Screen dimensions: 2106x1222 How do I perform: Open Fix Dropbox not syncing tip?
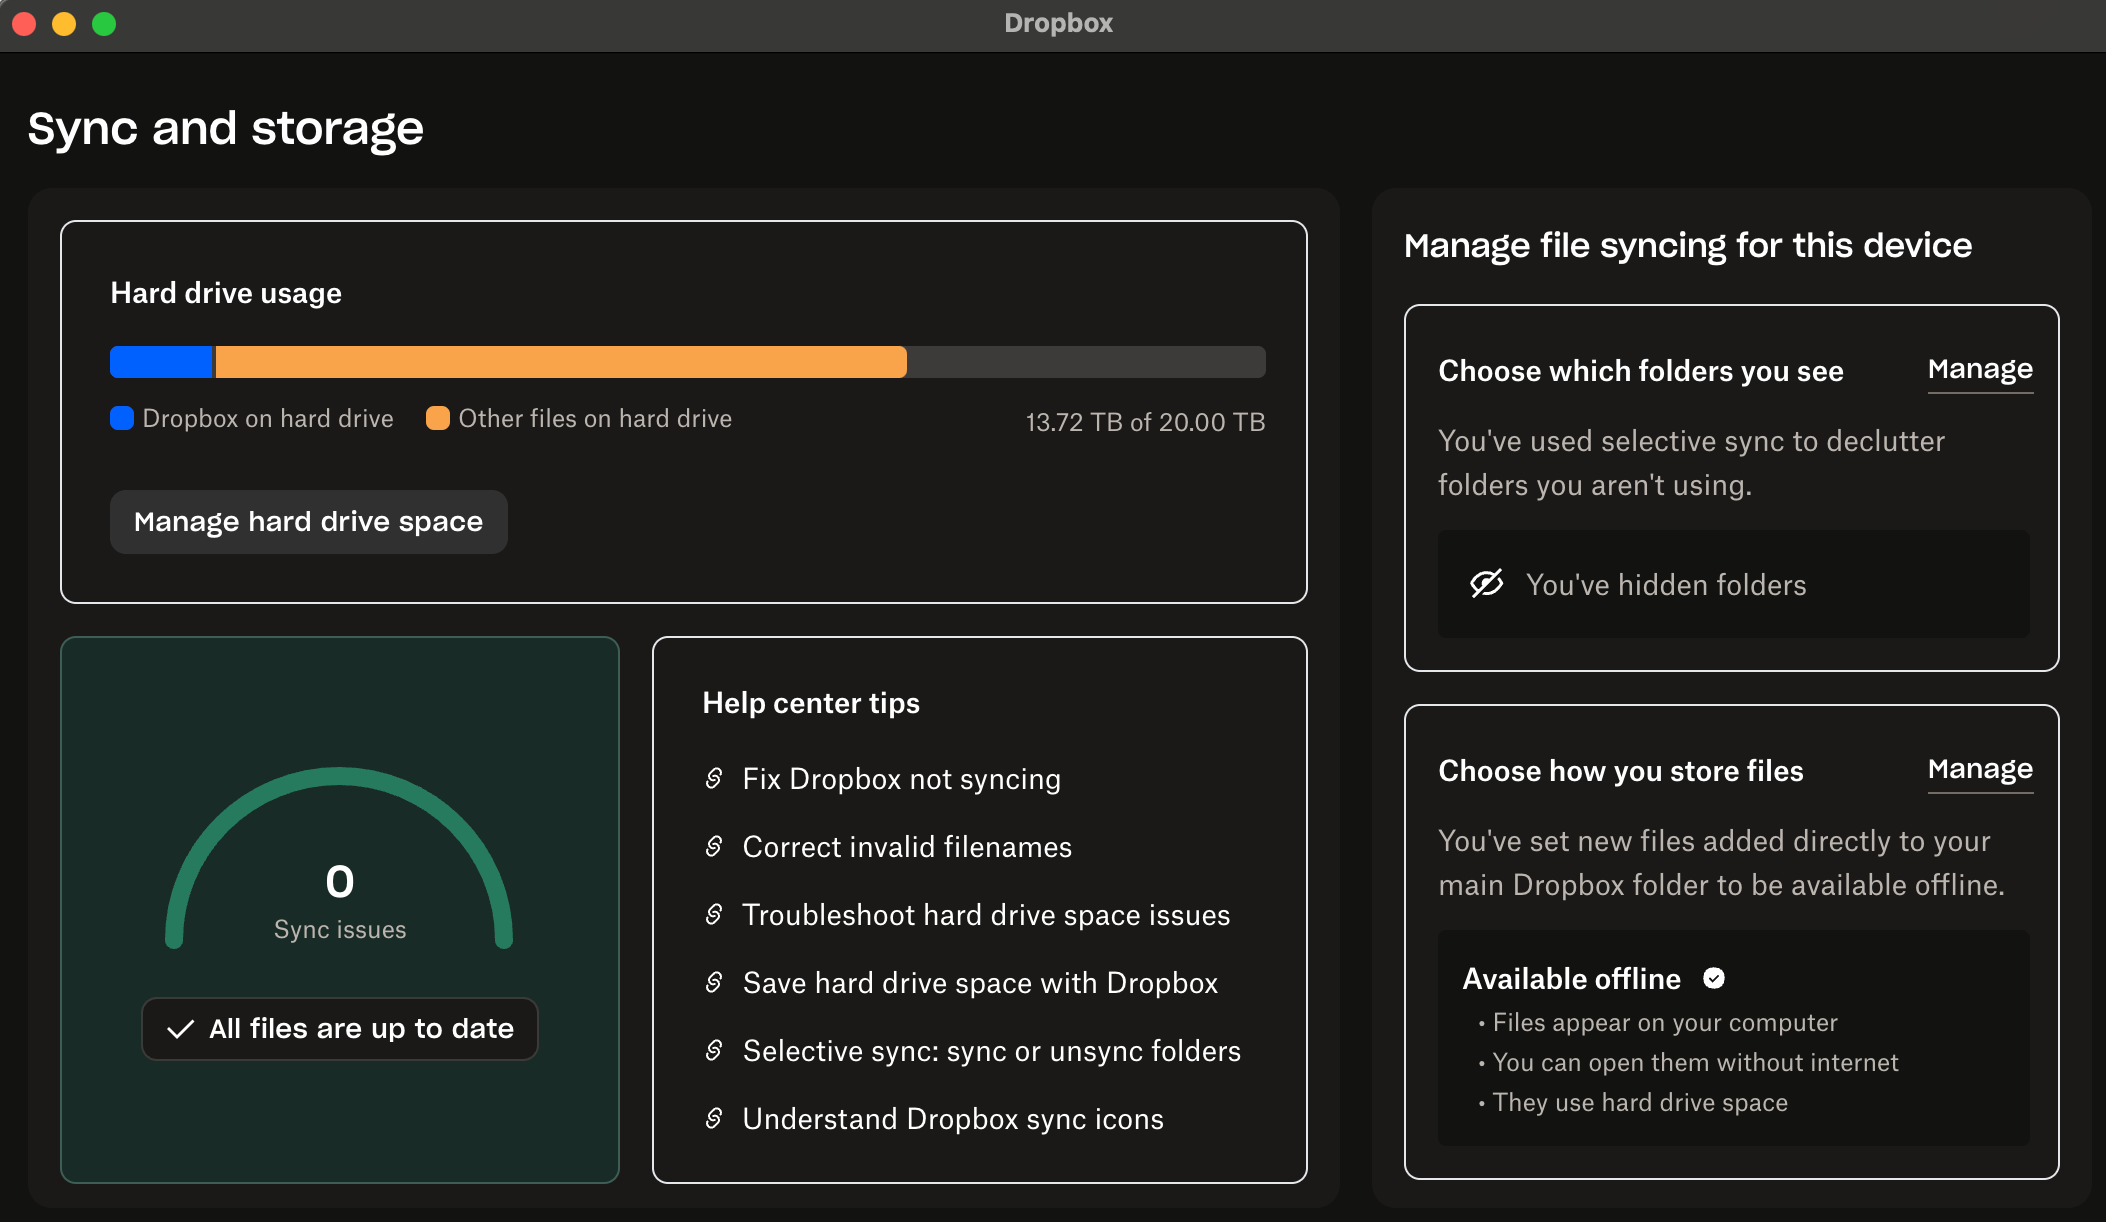tap(901, 779)
